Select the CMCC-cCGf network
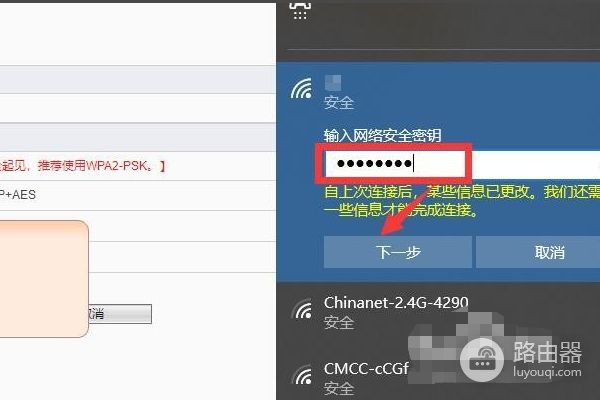Screen dimensions: 600x400 click(438, 377)
